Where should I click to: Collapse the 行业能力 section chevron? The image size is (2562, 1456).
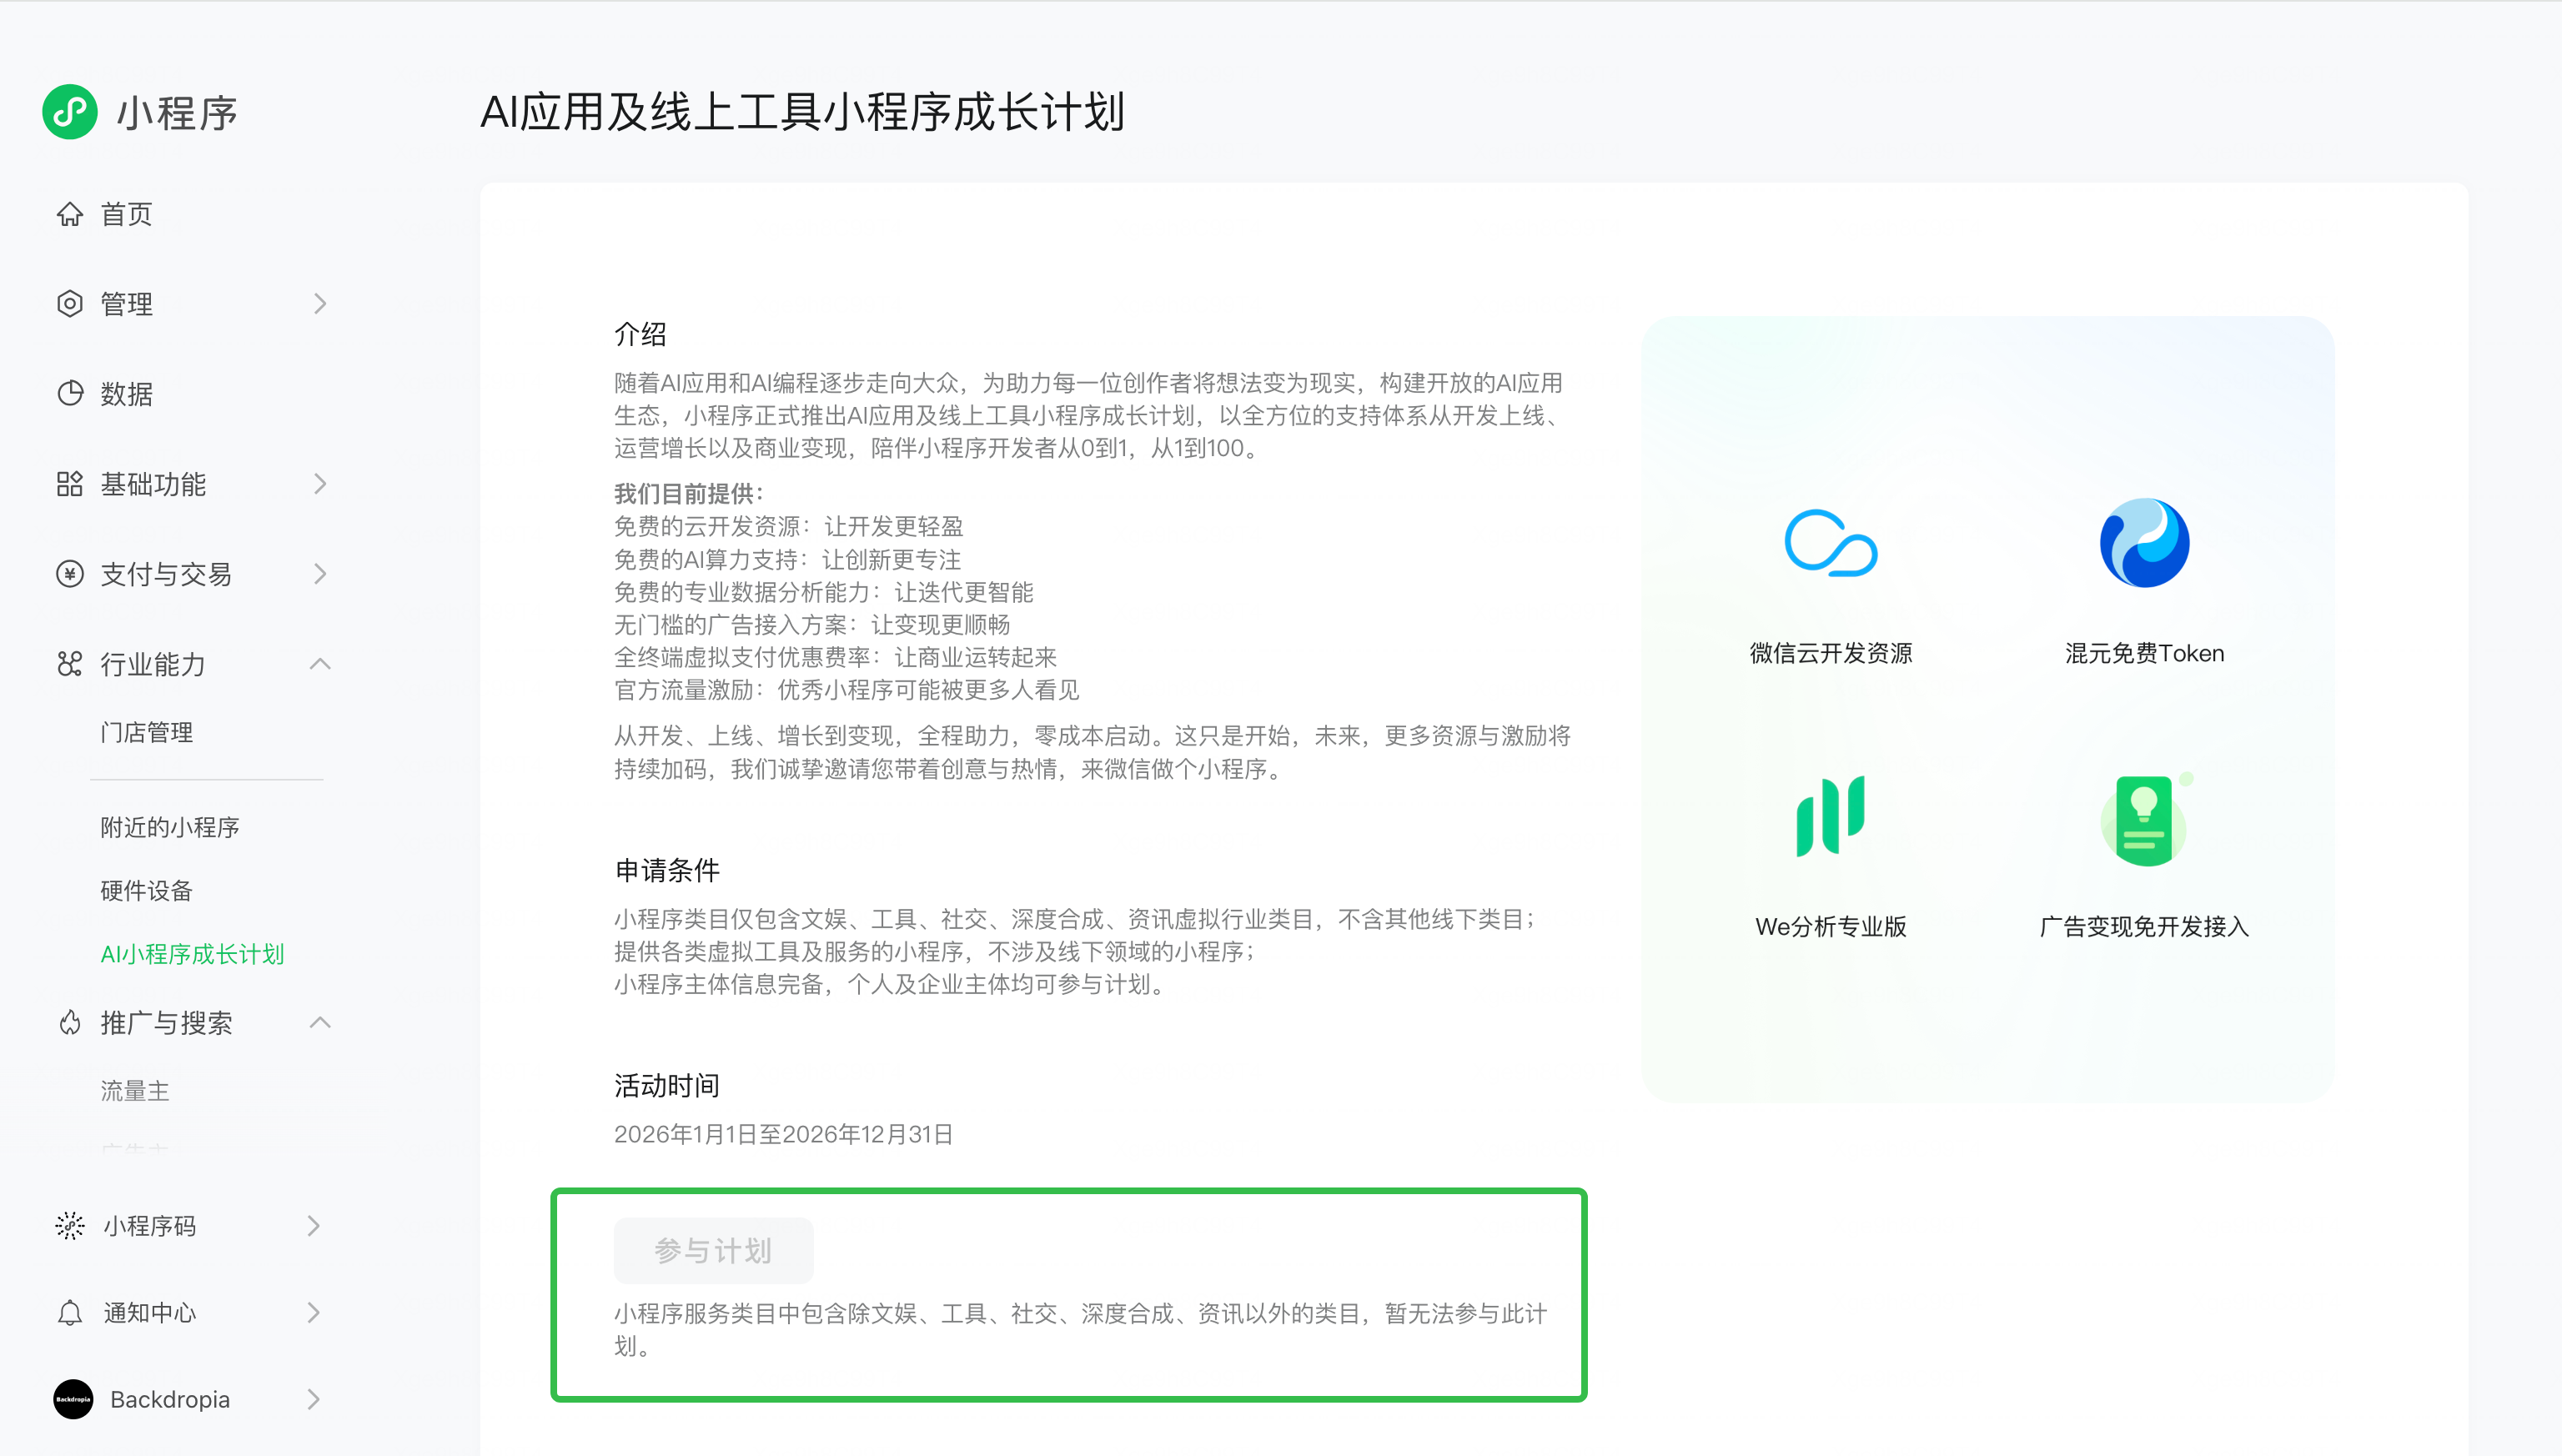click(320, 664)
